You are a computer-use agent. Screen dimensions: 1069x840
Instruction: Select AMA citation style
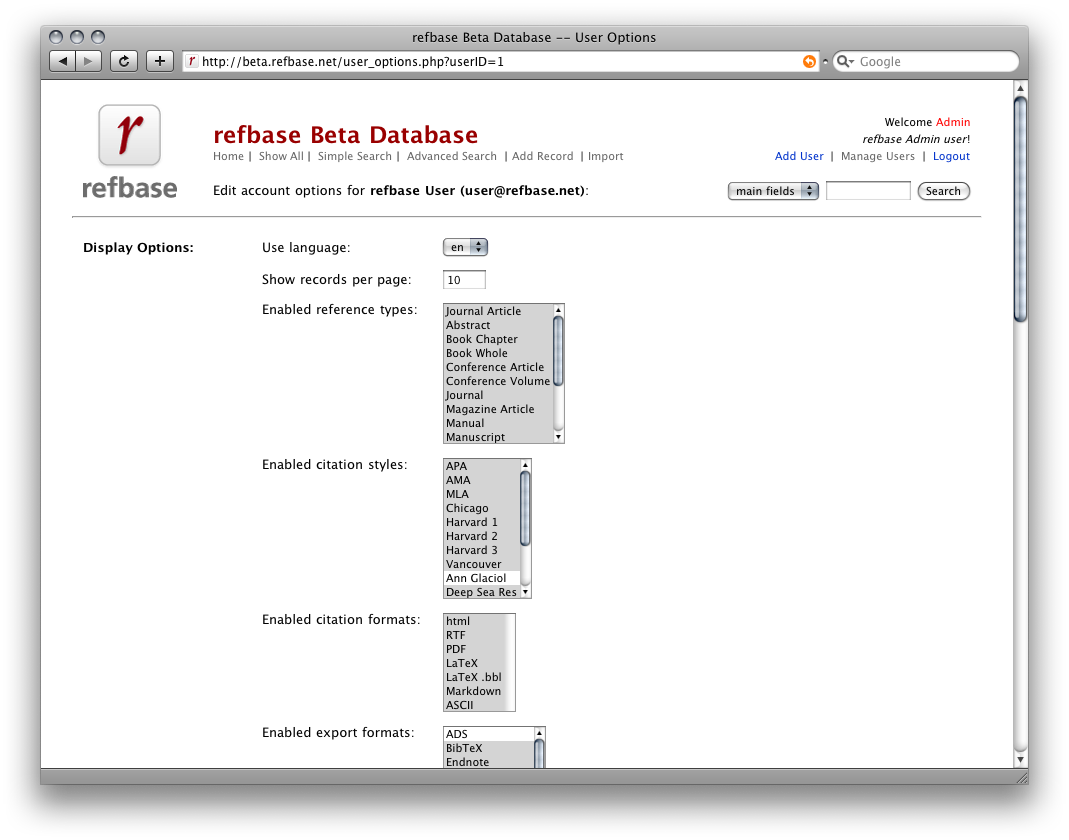click(482, 480)
